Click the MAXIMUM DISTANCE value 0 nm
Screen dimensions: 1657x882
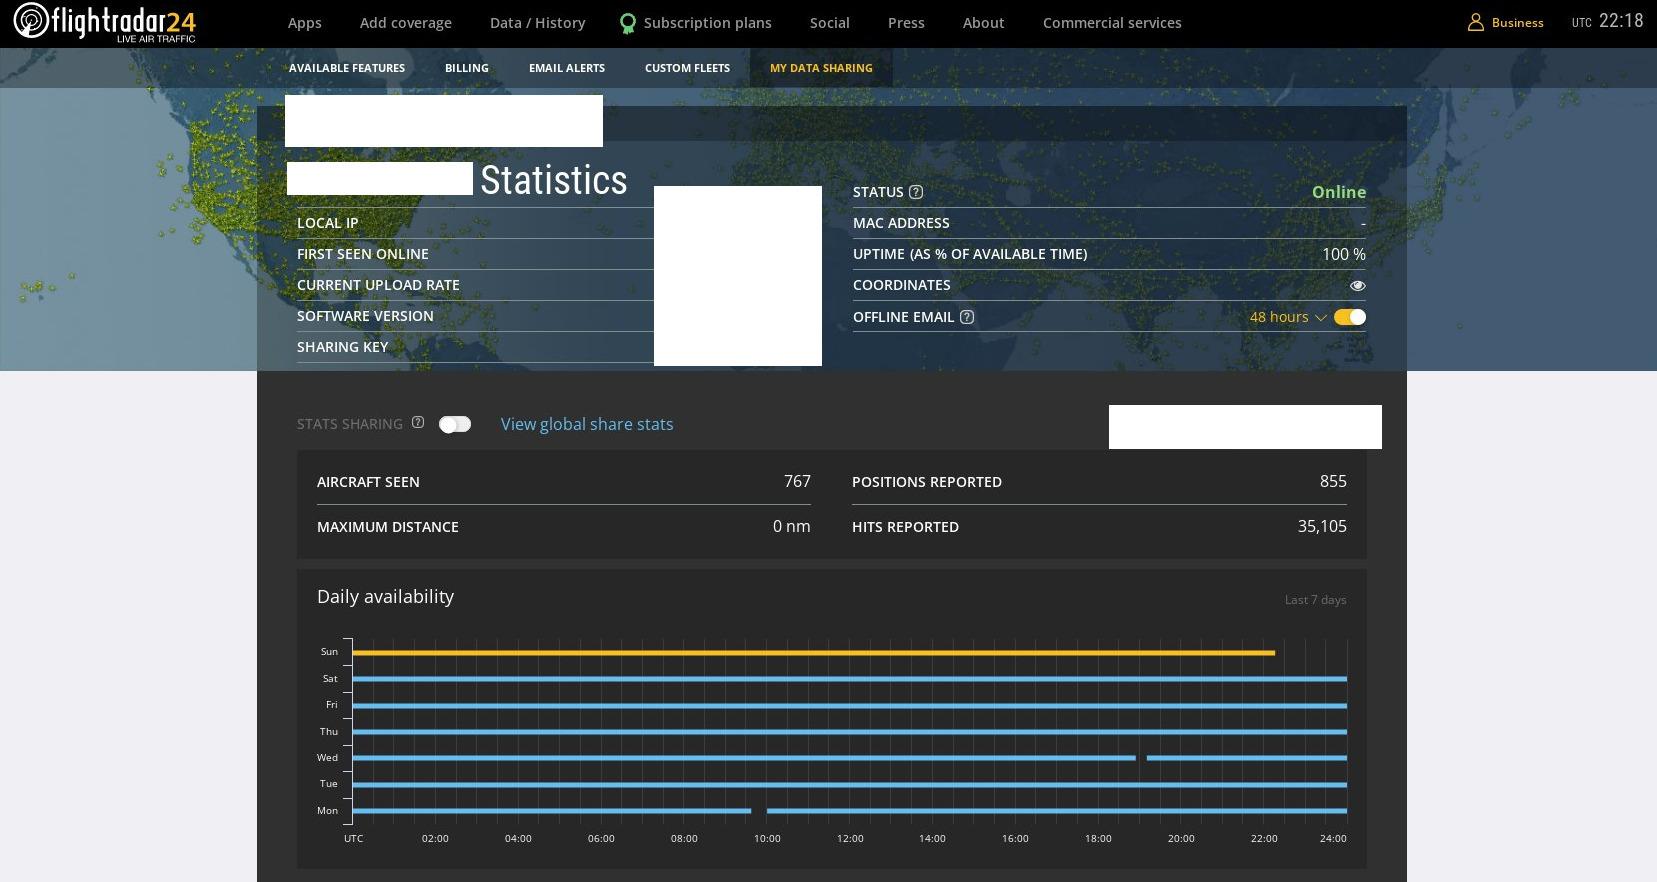(x=792, y=526)
